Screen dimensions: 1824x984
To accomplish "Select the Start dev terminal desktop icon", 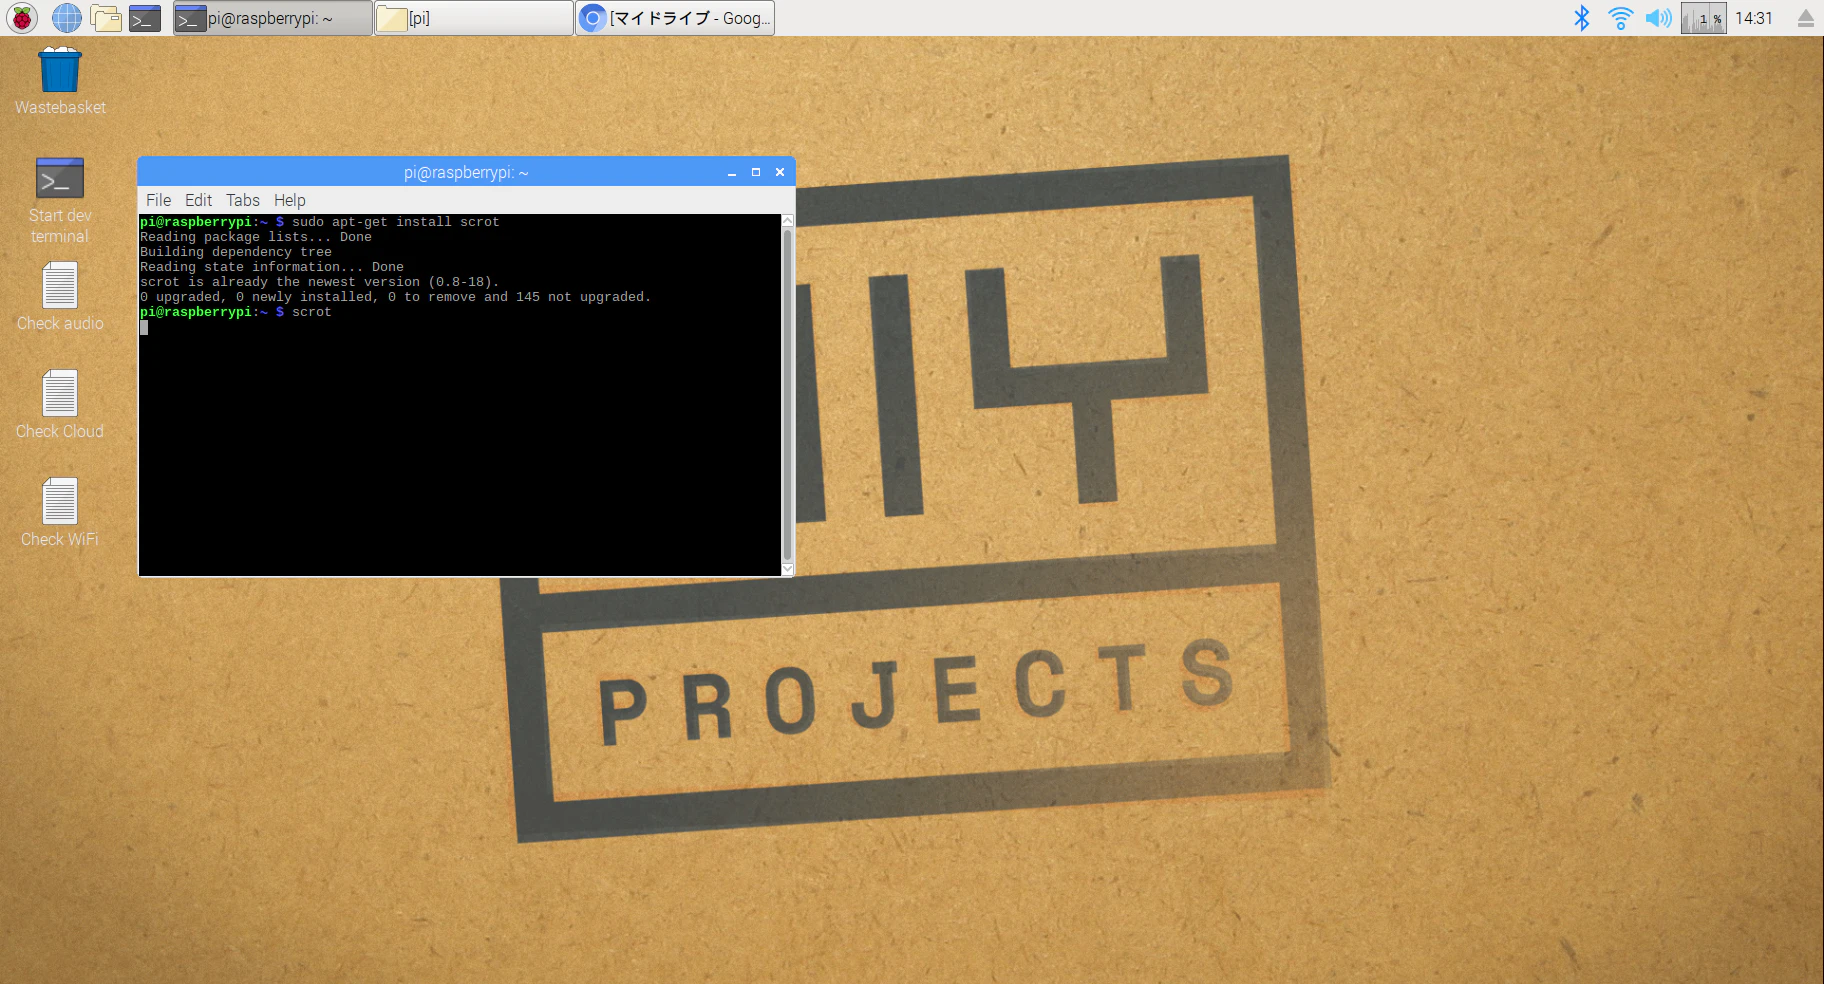I will click(x=60, y=200).
